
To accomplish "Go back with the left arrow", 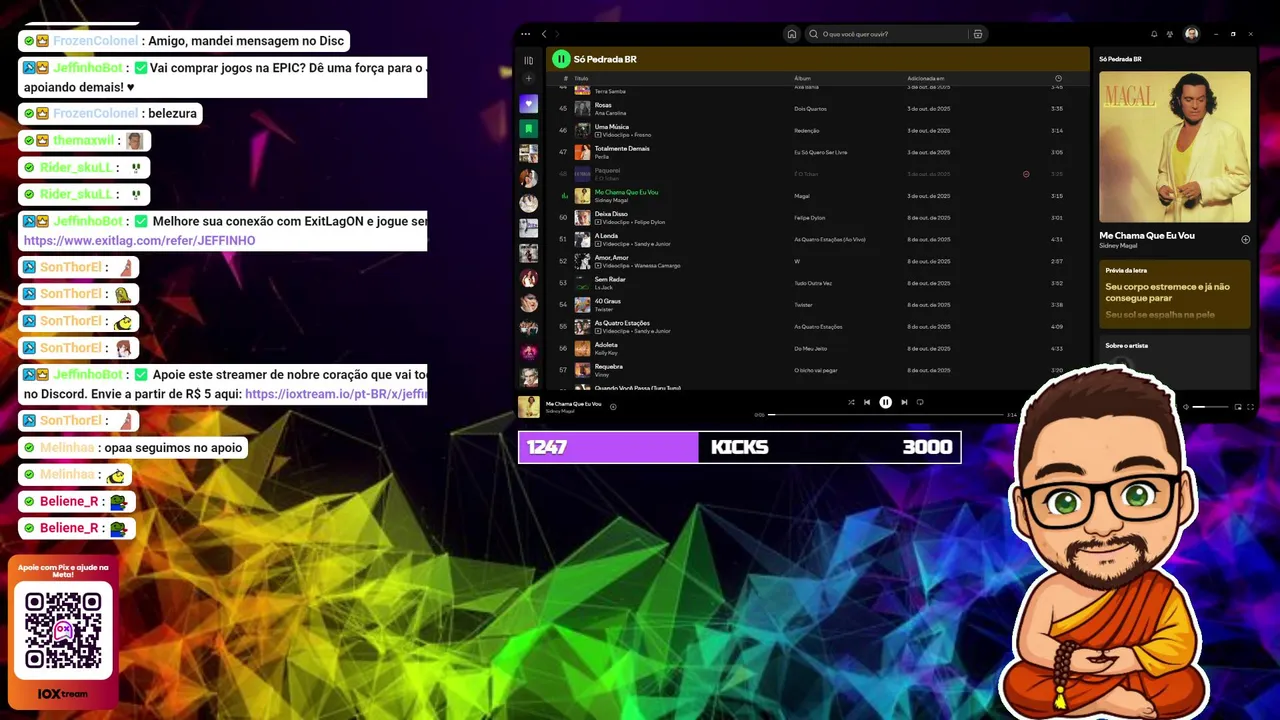I will pyautogui.click(x=544, y=34).
